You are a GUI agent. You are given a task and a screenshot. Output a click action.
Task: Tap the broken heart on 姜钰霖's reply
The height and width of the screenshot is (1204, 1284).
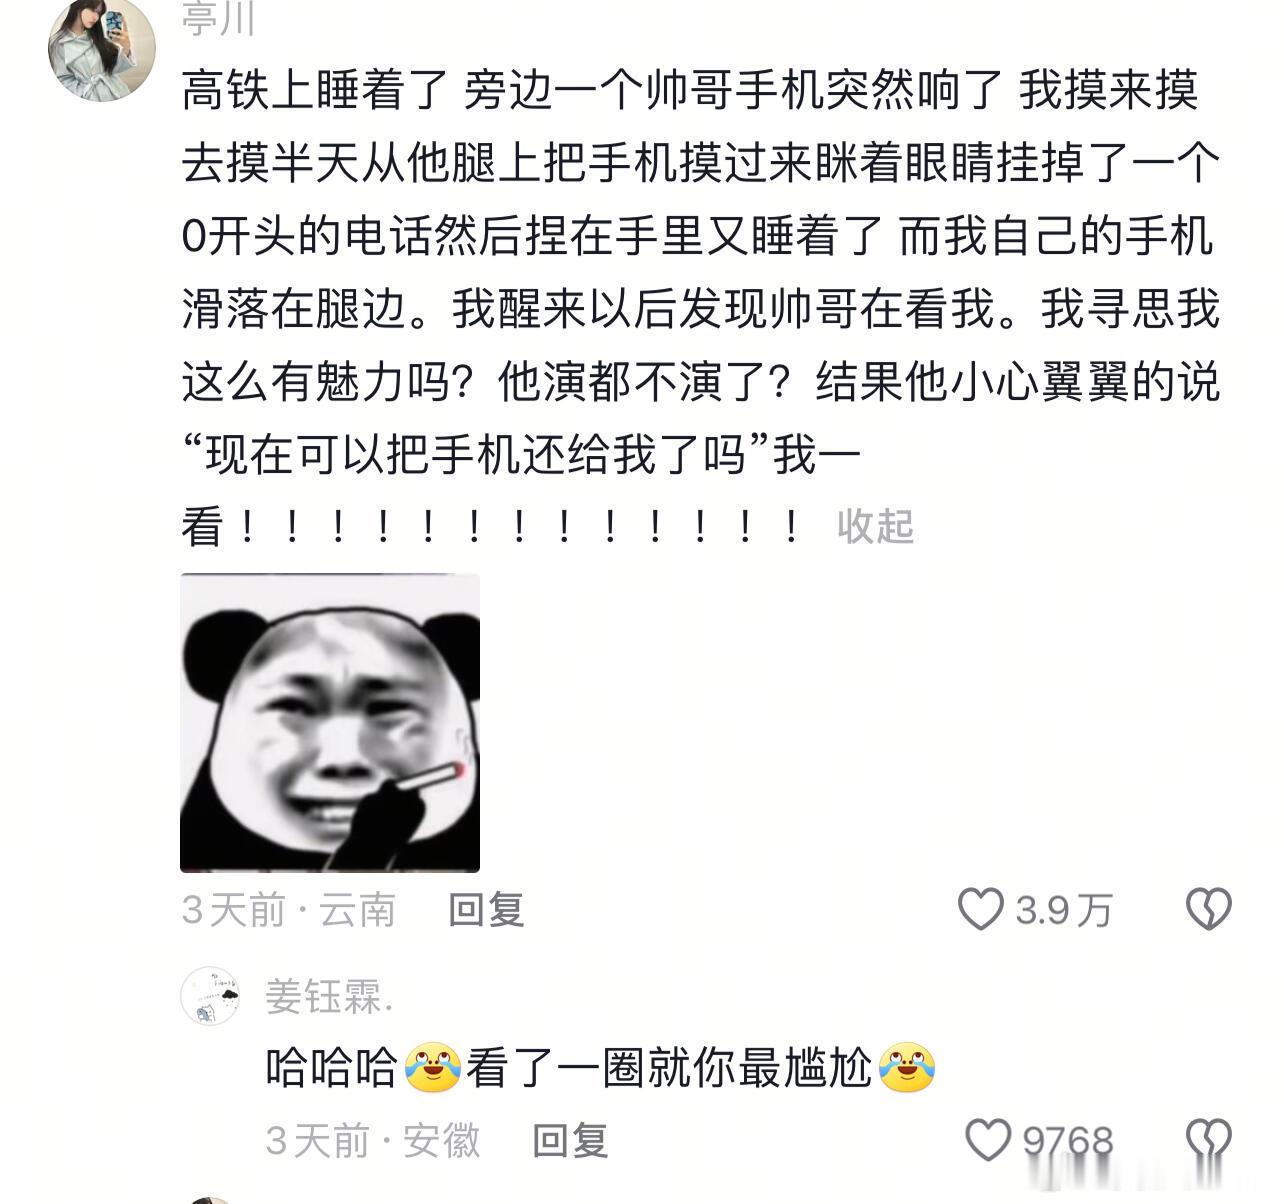tap(1208, 1140)
